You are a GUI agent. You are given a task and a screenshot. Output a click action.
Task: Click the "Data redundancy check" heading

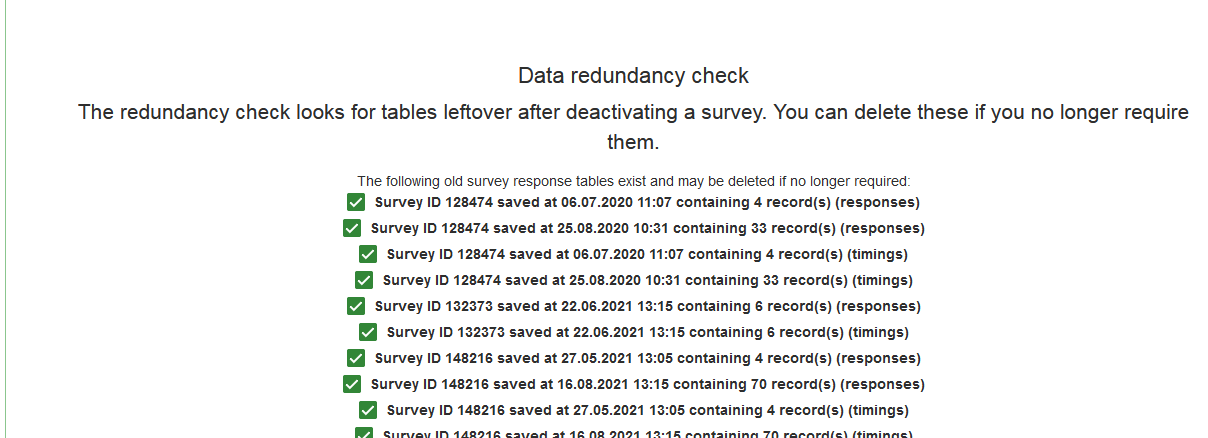tap(633, 76)
